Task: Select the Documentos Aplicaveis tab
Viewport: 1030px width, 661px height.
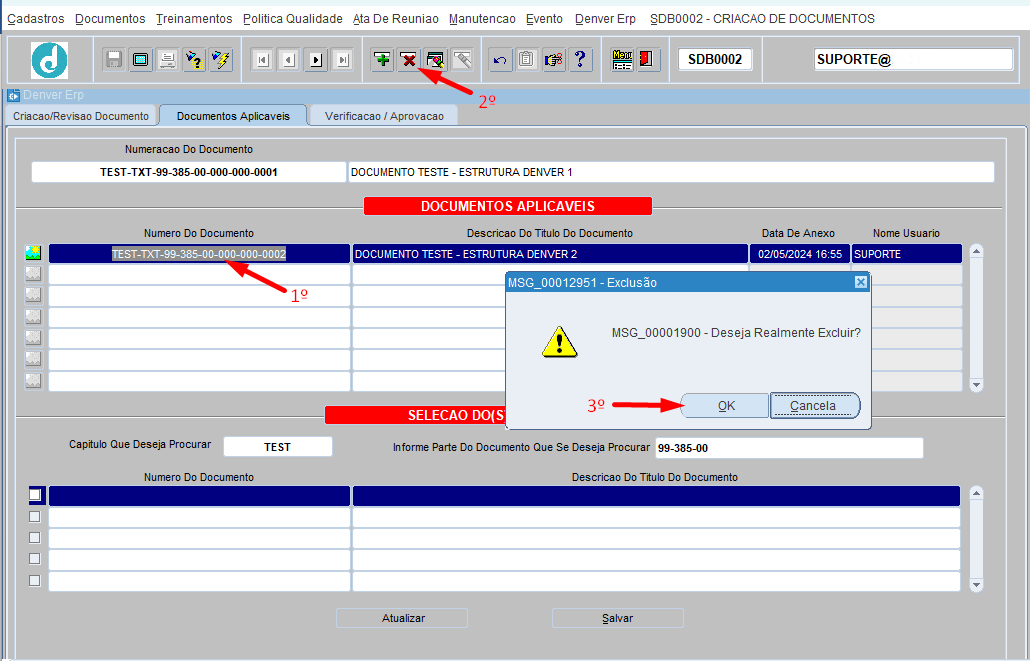Action: click(233, 116)
